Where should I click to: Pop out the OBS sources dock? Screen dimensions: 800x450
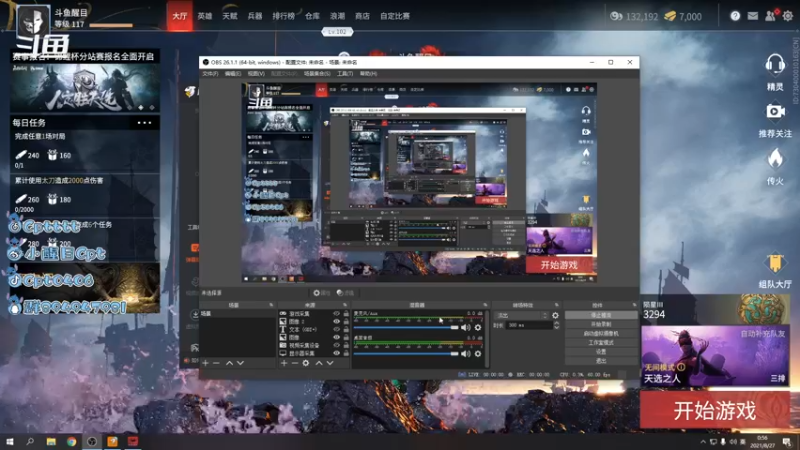click(345, 305)
